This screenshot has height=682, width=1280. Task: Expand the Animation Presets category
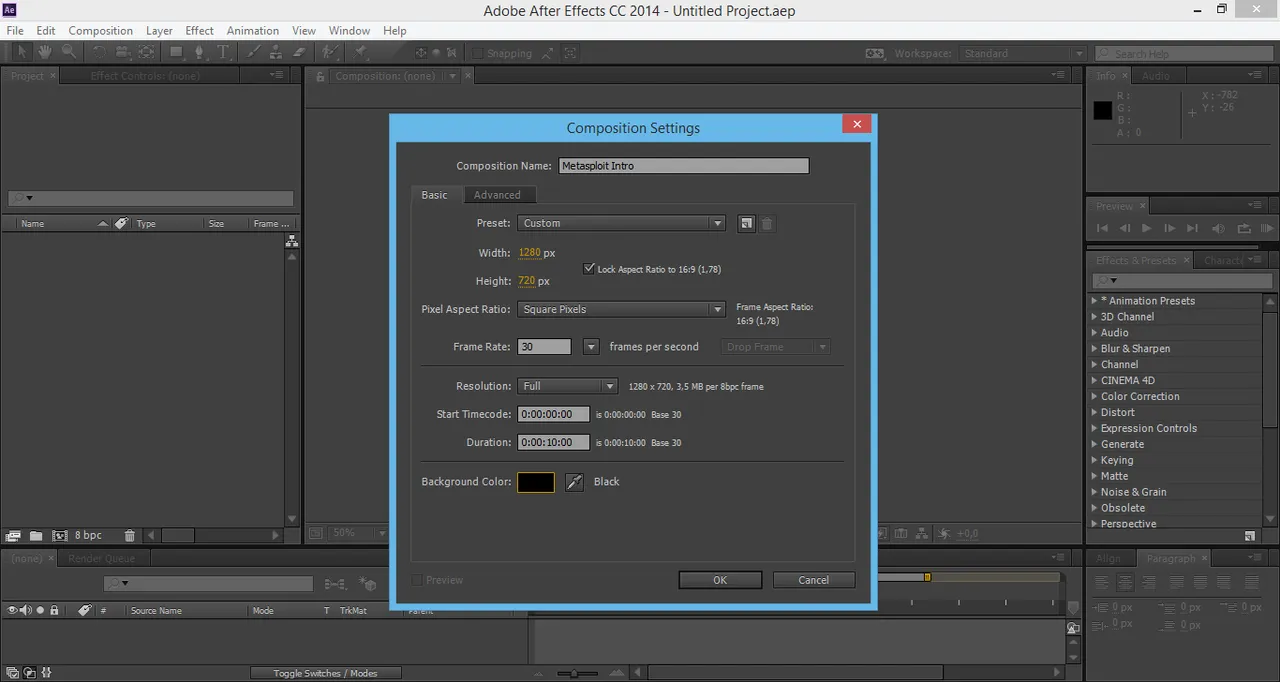pos(1094,300)
